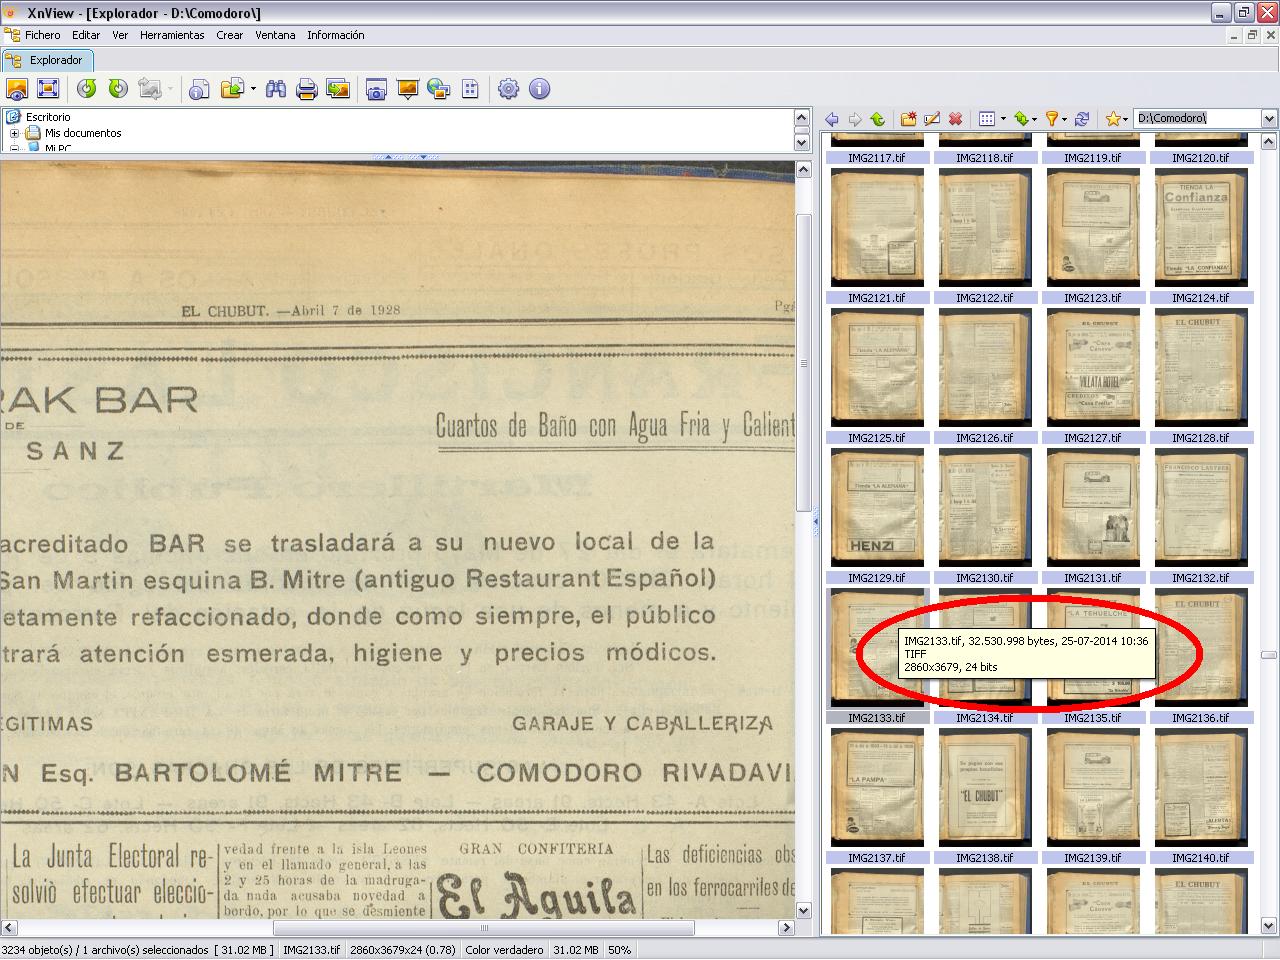Viewport: 1280px width, 960px height.
Task: Print the selected image
Action: point(307,89)
